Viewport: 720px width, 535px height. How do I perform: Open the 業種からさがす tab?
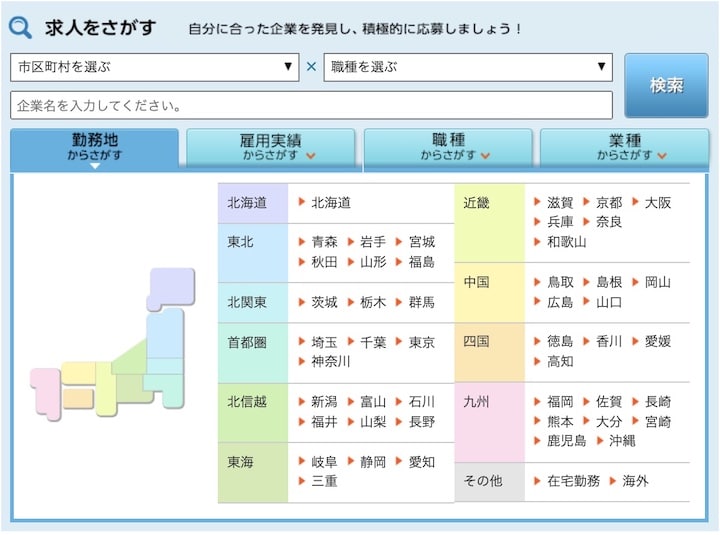(x=625, y=147)
